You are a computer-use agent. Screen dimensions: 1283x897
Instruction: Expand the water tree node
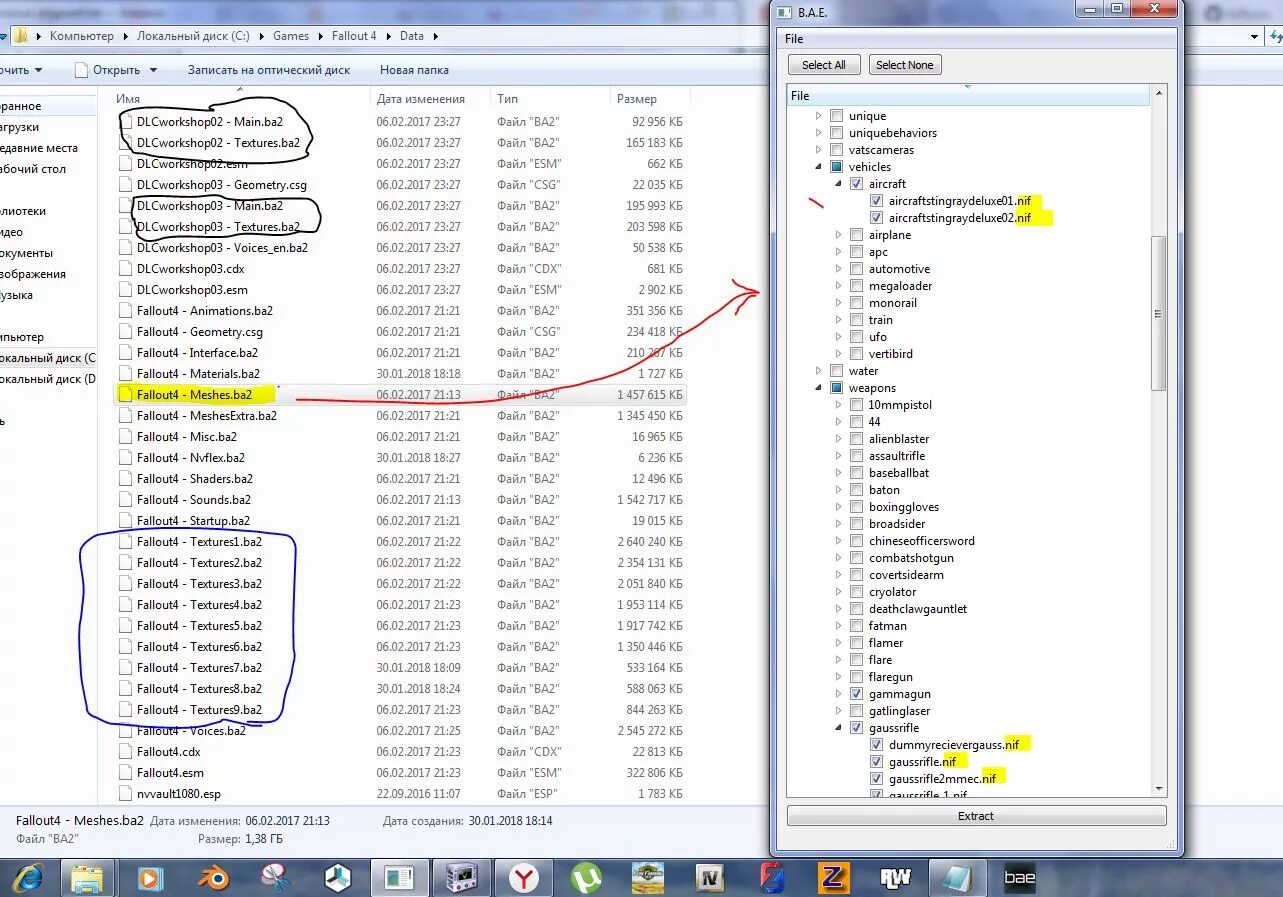(x=819, y=371)
